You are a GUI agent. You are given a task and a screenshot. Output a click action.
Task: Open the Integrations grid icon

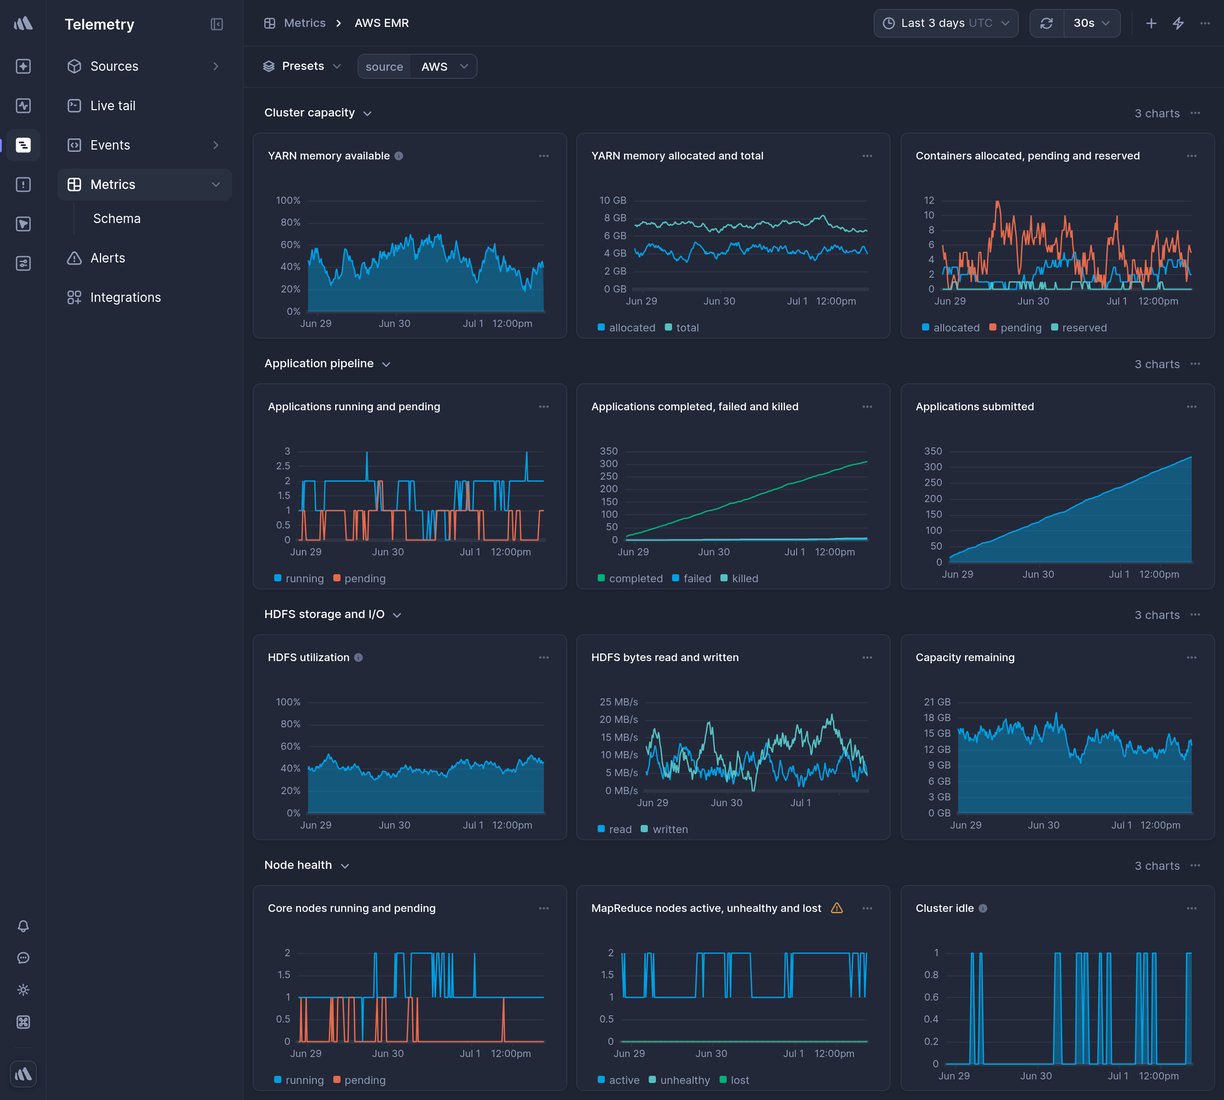click(x=74, y=297)
